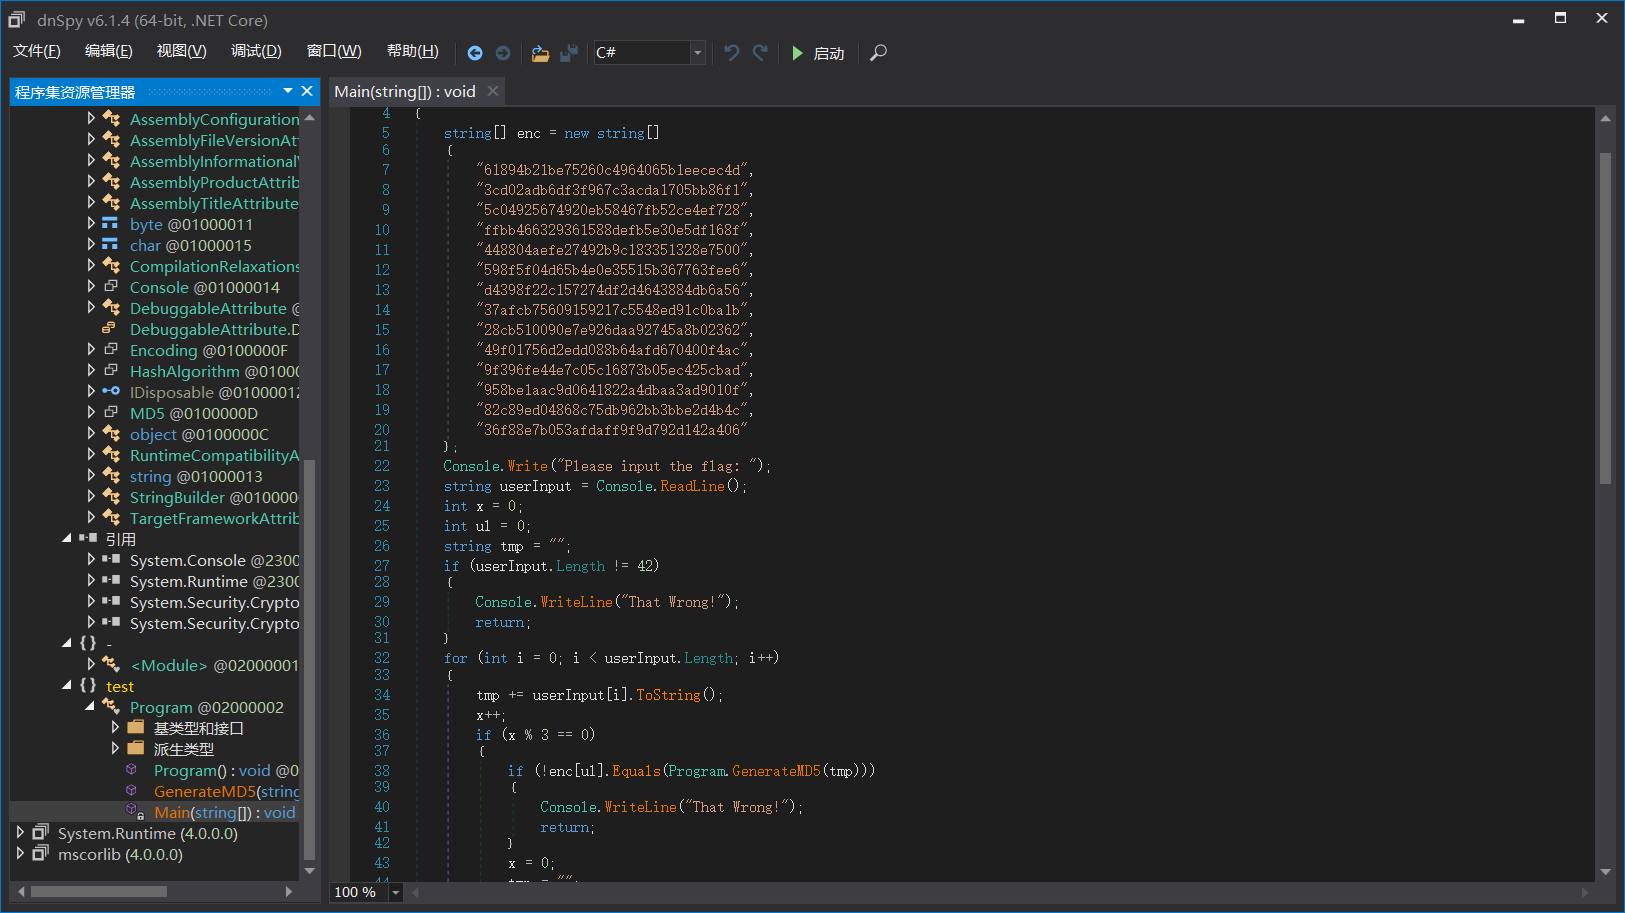Select the Main(string[]) : void tree item
Viewport: 1625px width, 913px height.
click(x=225, y=812)
